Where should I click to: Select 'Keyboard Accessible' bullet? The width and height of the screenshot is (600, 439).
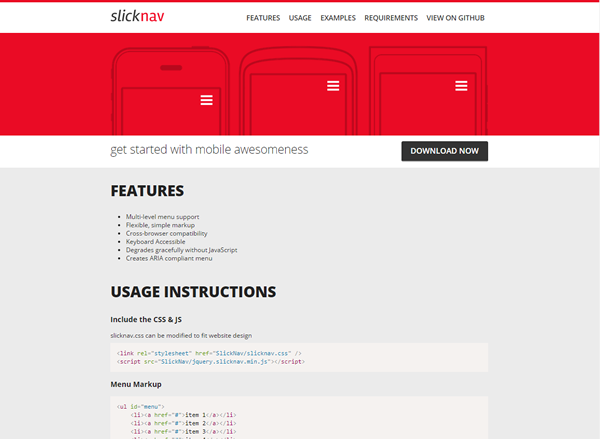point(156,242)
